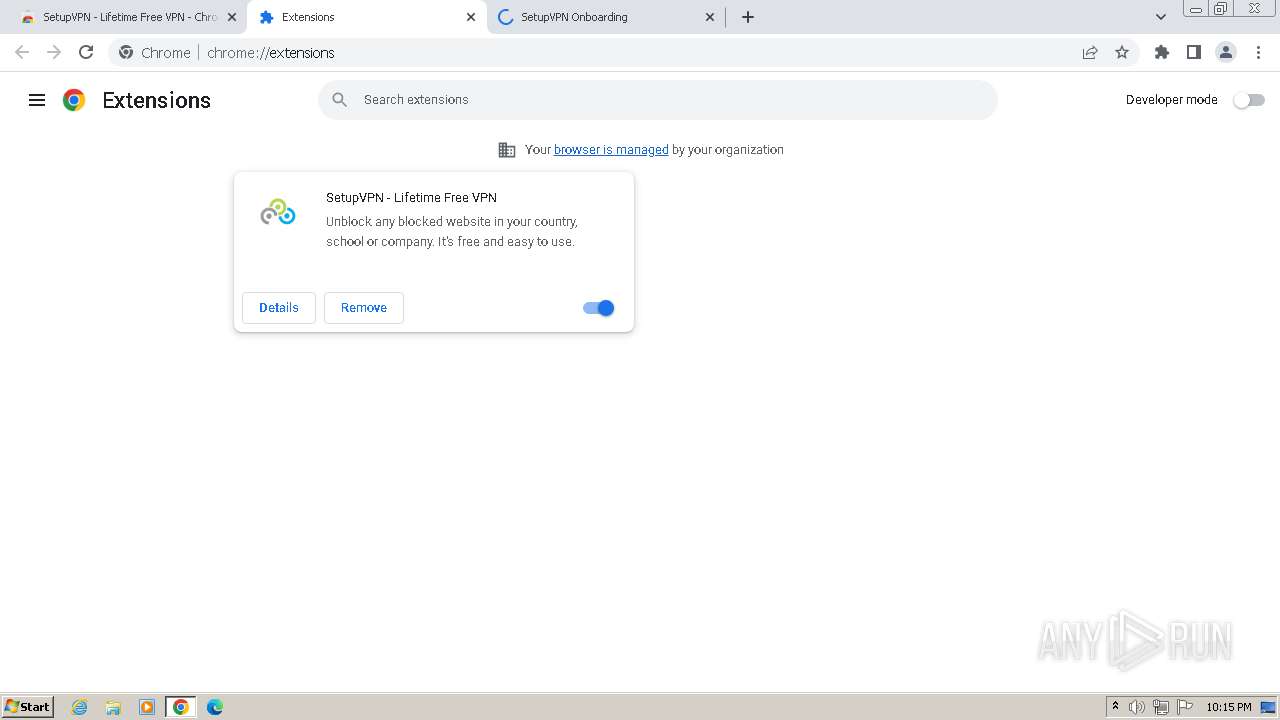Open the Action Center flag icon
This screenshot has width=1280, height=720.
pos(1185,707)
